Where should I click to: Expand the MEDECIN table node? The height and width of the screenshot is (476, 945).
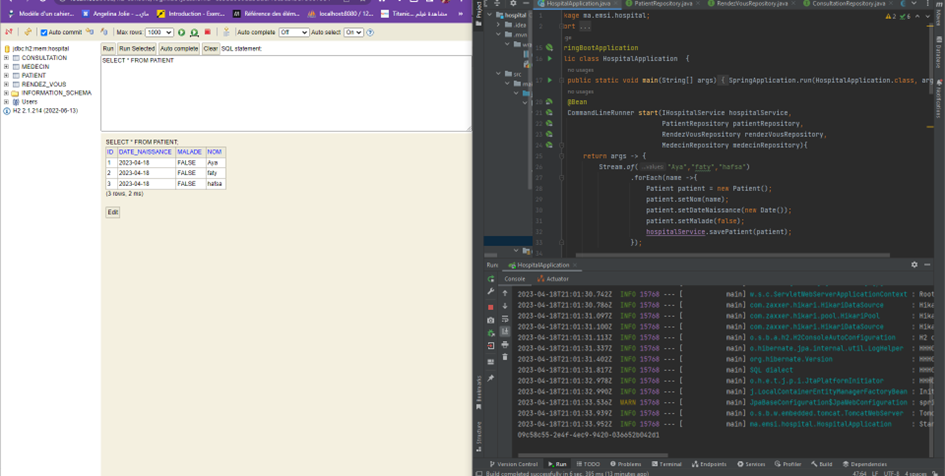coord(6,67)
